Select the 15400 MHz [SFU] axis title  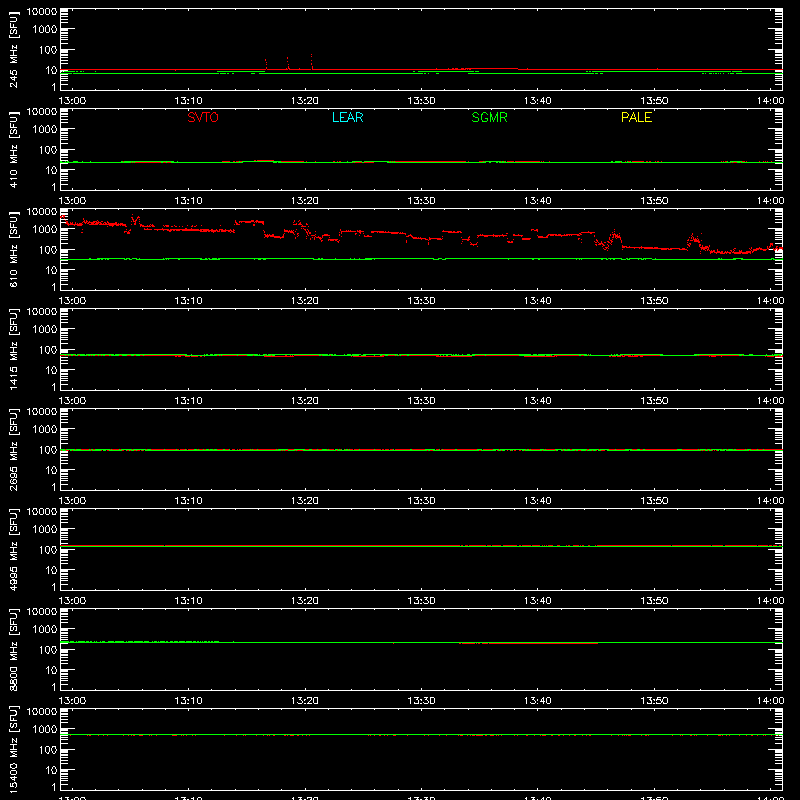tap(13, 749)
